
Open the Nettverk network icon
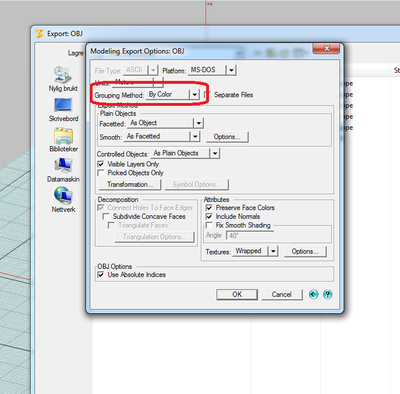(63, 195)
